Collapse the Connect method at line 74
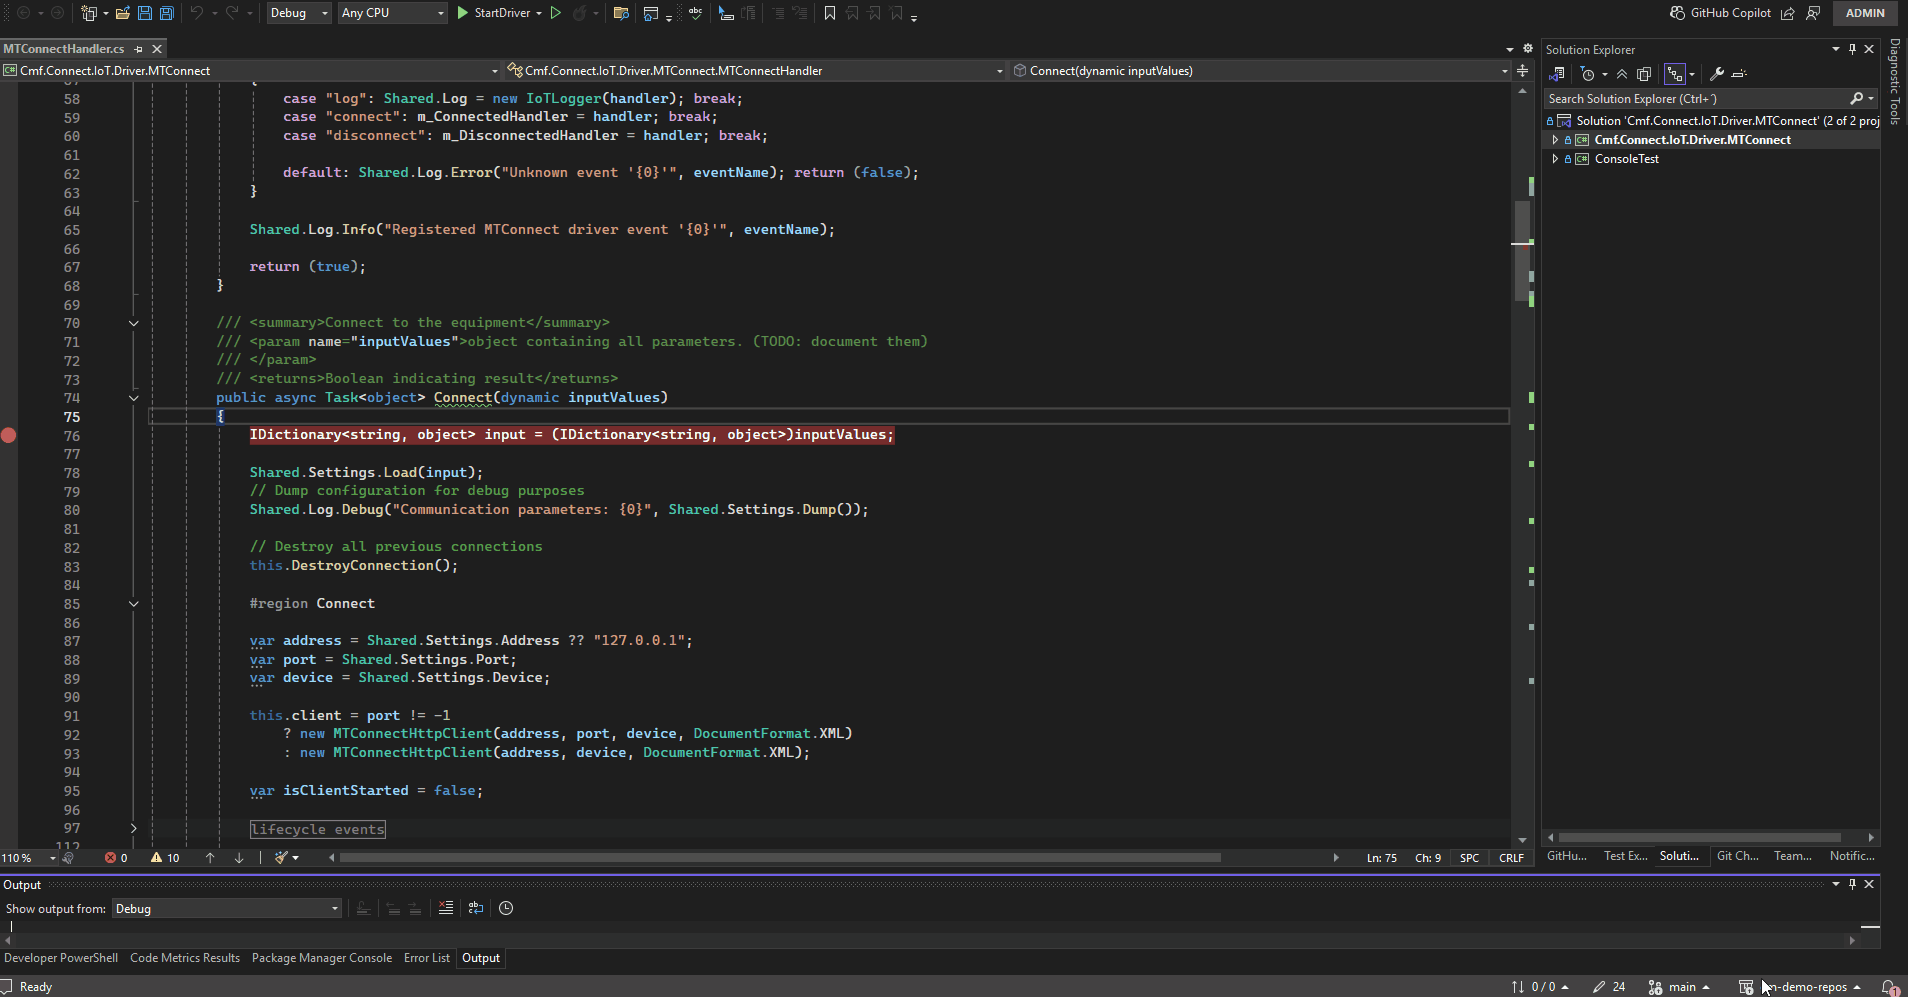 (133, 398)
